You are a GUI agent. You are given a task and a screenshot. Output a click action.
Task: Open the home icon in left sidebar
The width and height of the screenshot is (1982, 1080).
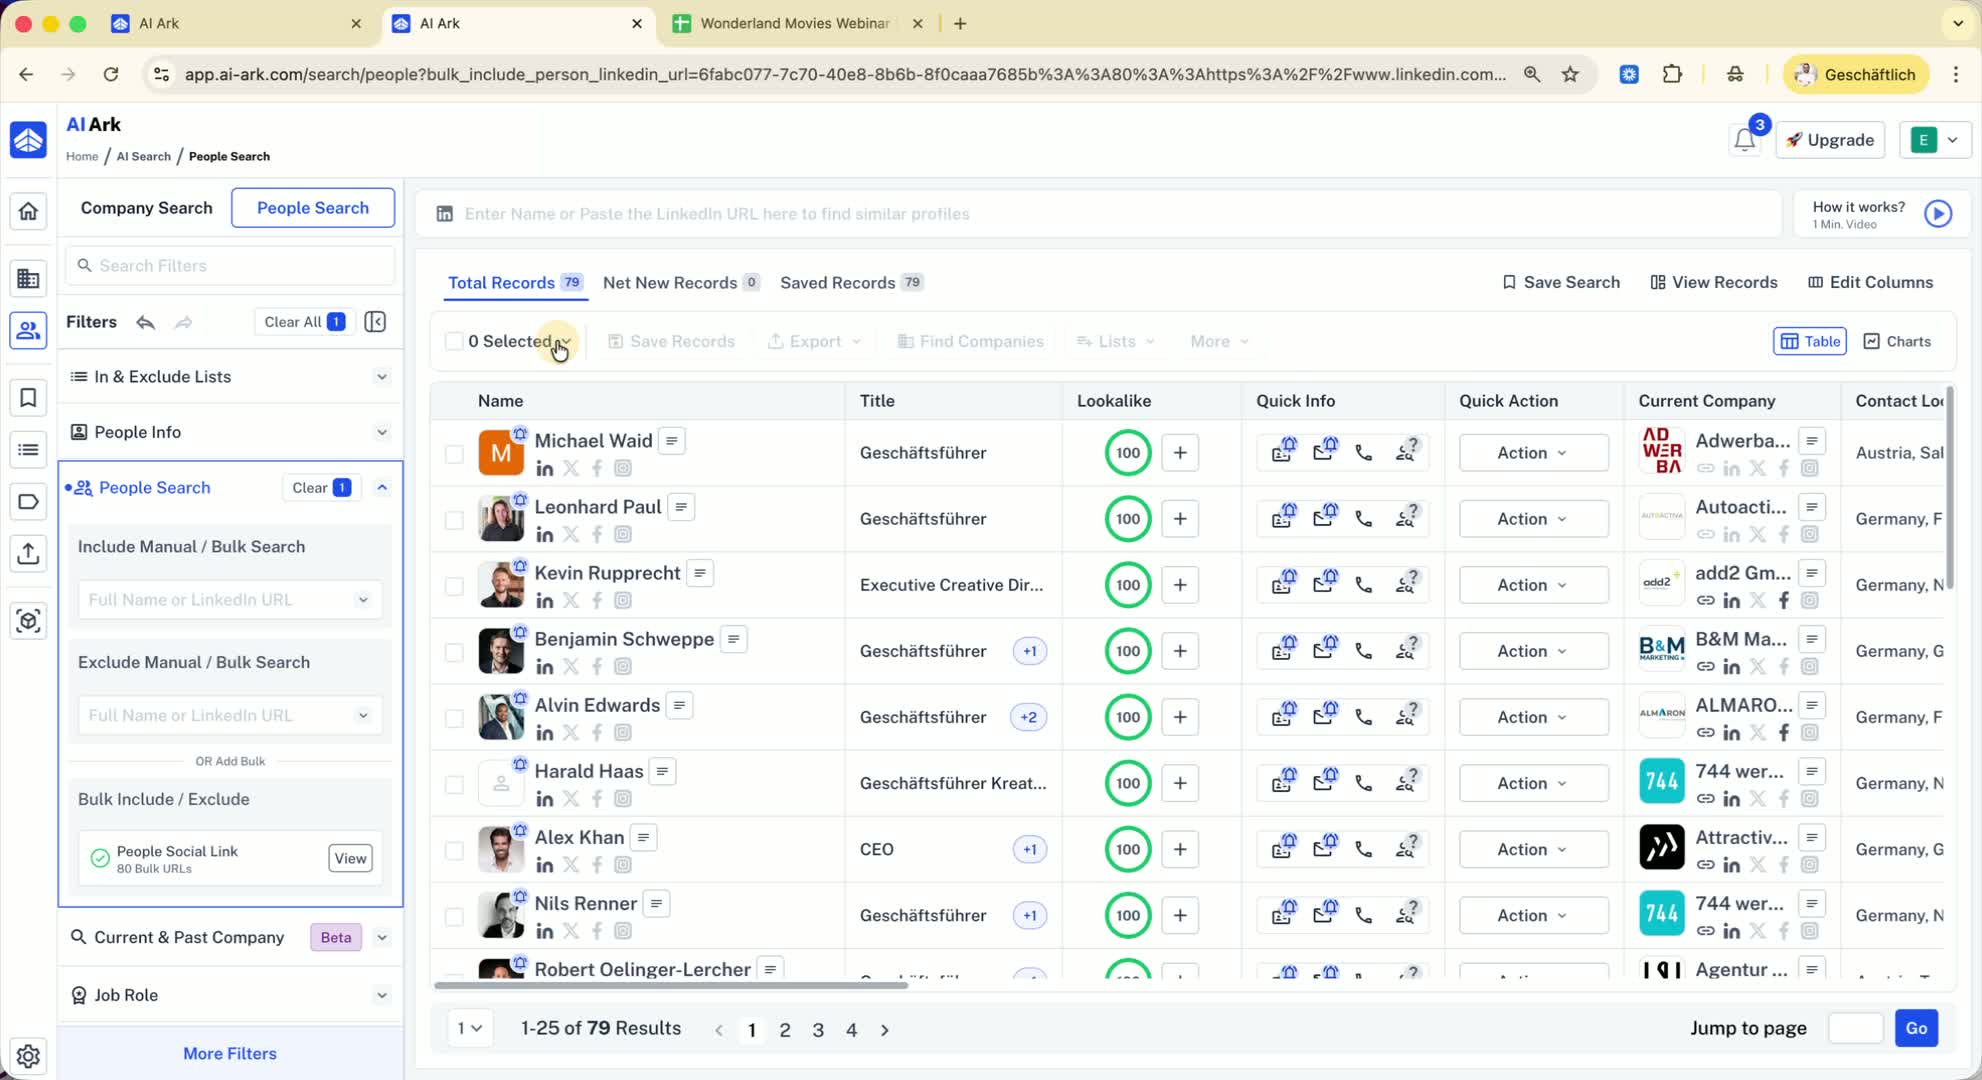pyautogui.click(x=28, y=211)
